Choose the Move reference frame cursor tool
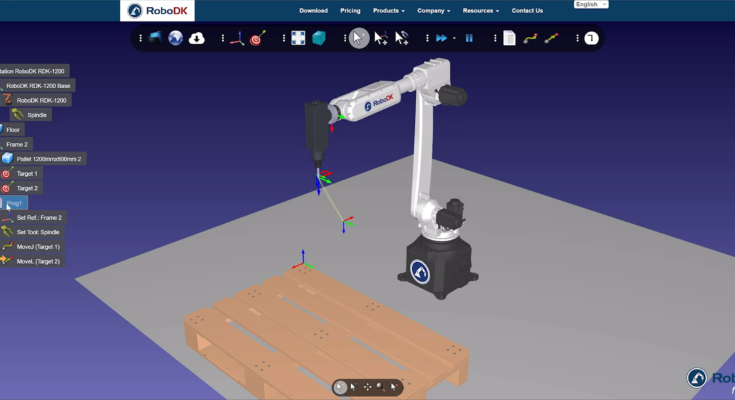Screen dimensions: 735x400 381,38
